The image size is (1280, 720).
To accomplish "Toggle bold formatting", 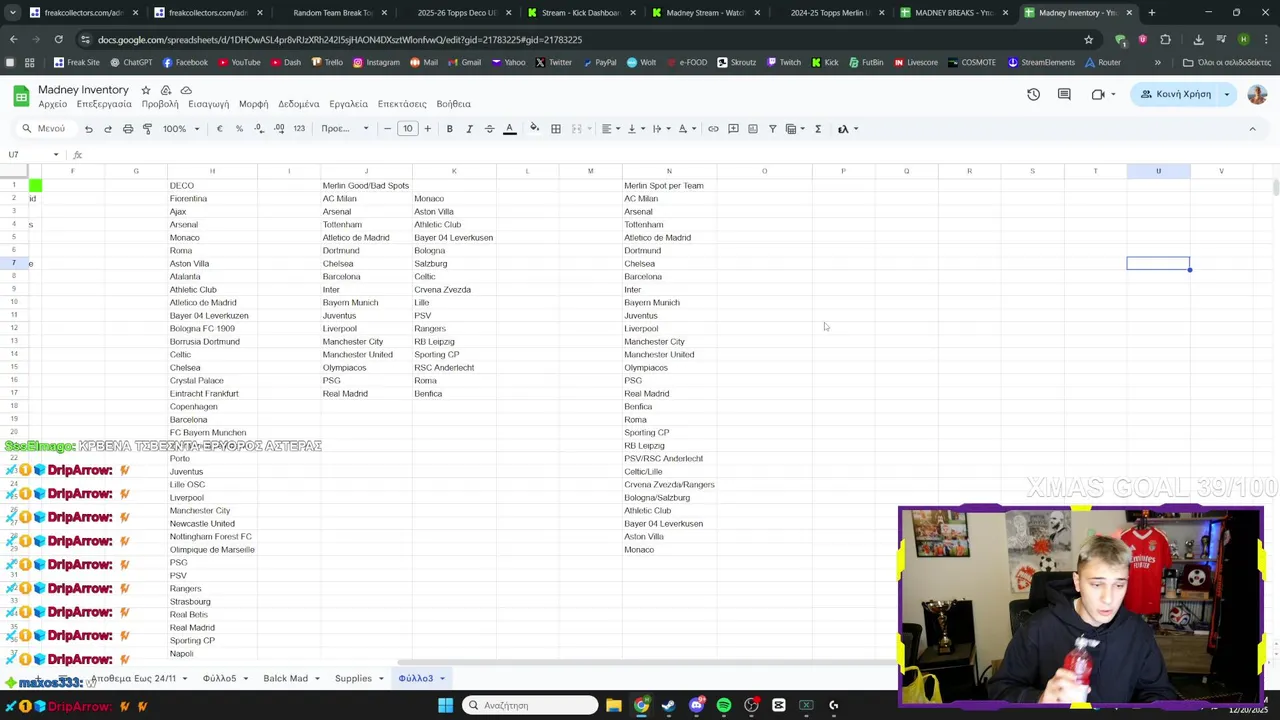I will 450,129.
